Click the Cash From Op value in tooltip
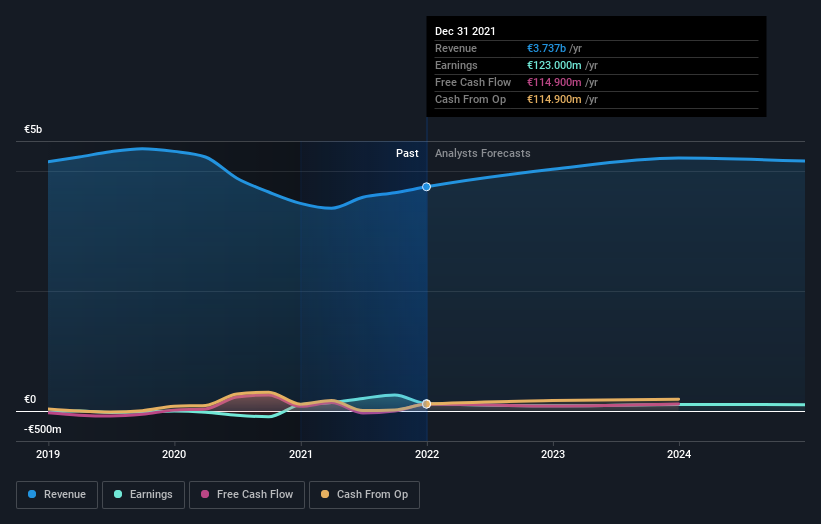This screenshot has width=821, height=524. (x=554, y=99)
